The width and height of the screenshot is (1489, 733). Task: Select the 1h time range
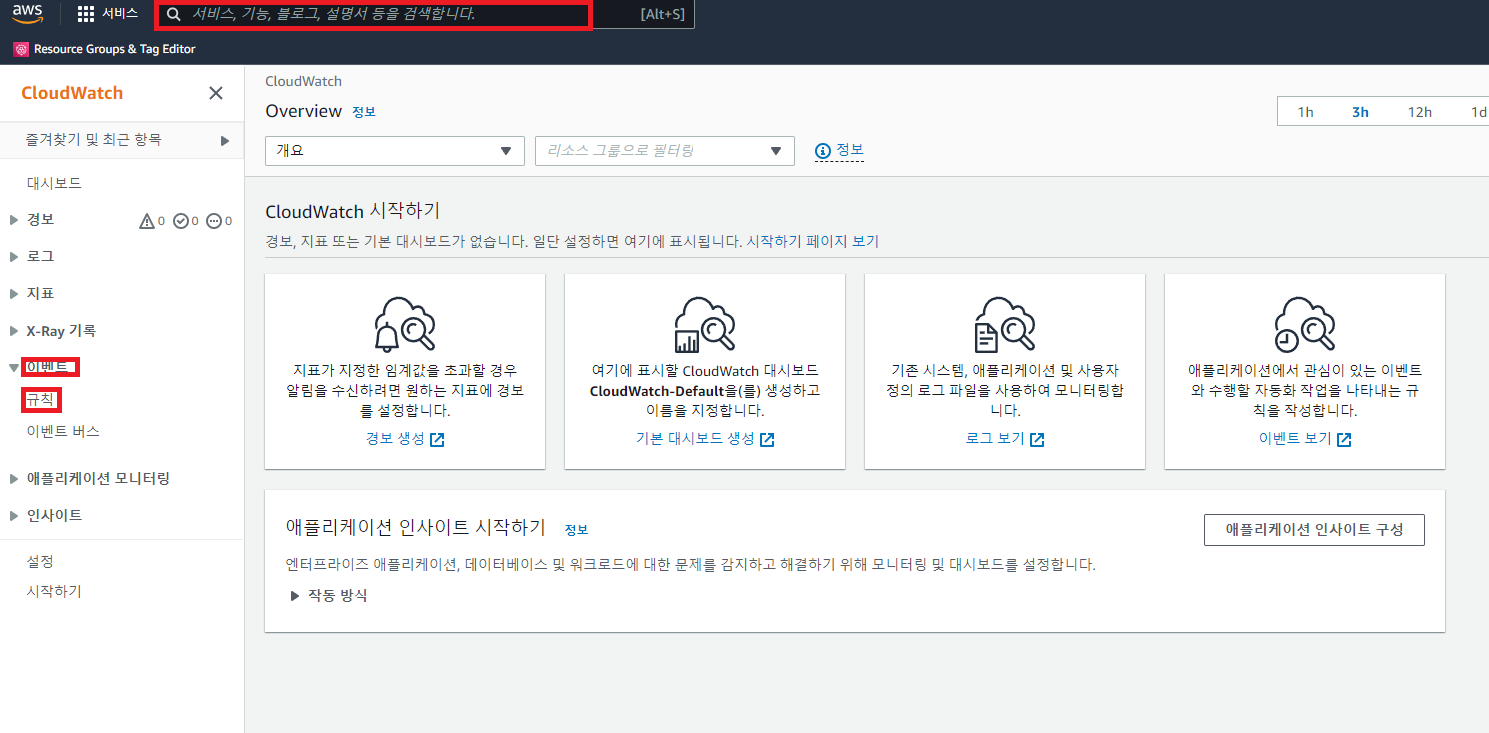point(1305,112)
